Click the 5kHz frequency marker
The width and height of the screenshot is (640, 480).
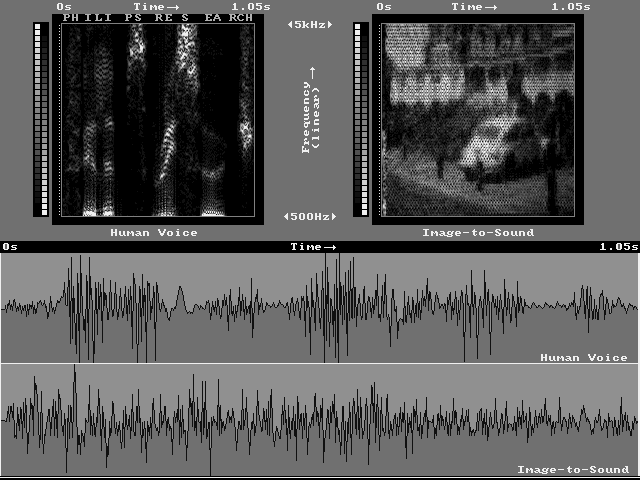click(310, 24)
